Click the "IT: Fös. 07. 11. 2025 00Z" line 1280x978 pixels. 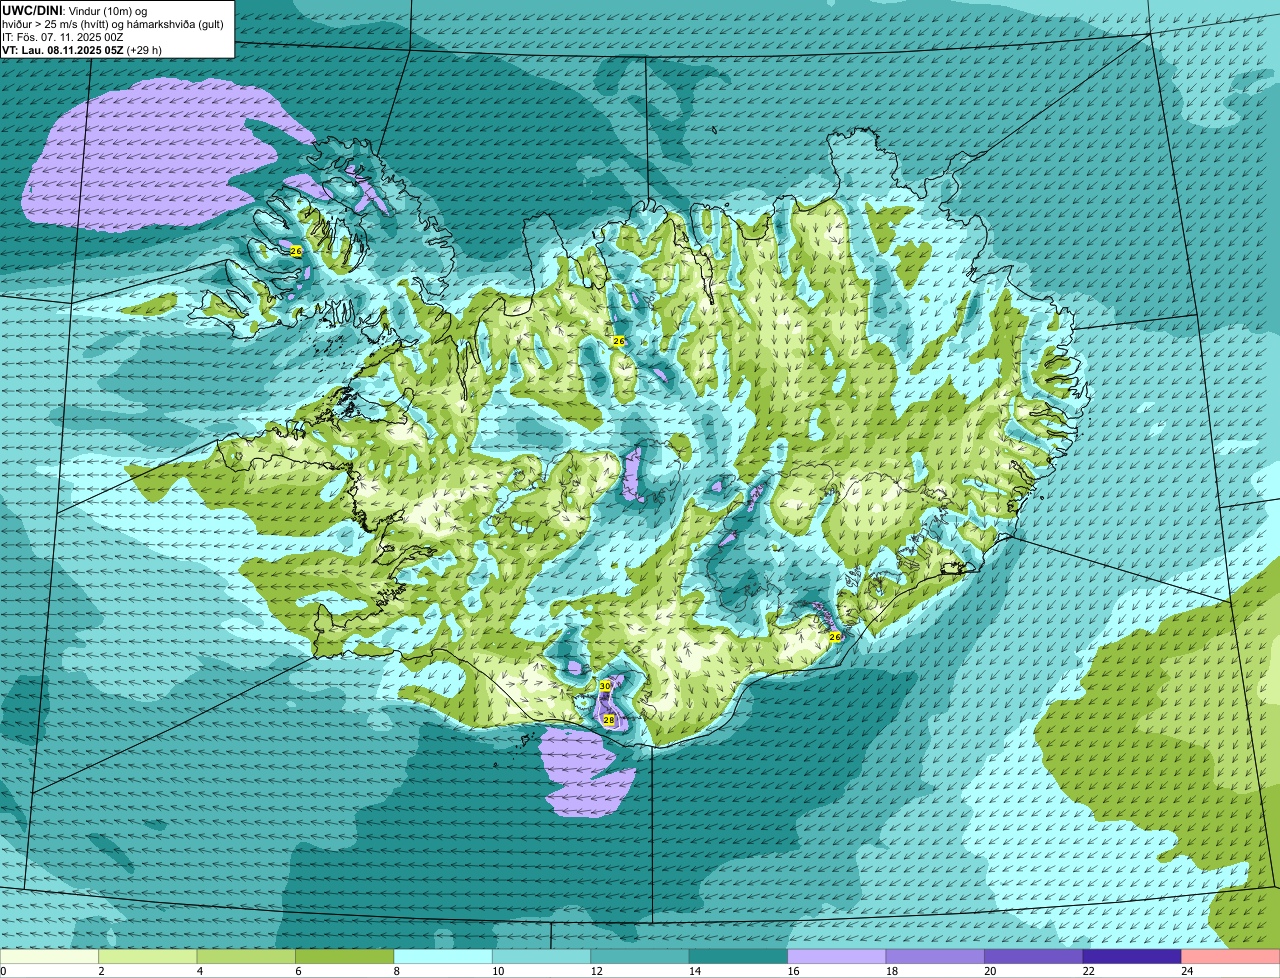coord(63,37)
